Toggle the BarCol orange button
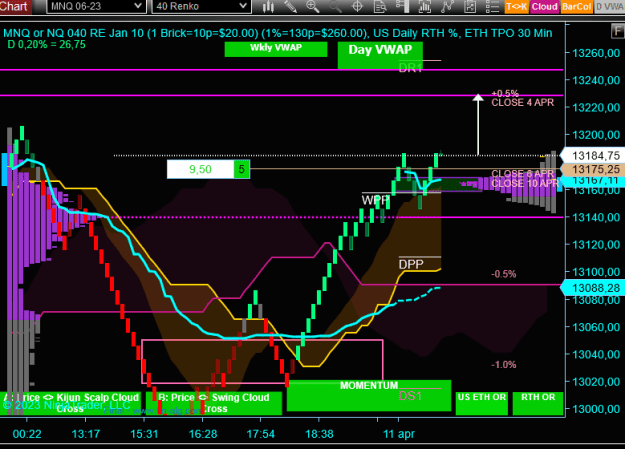This screenshot has height=449, width=625. coord(576,7)
